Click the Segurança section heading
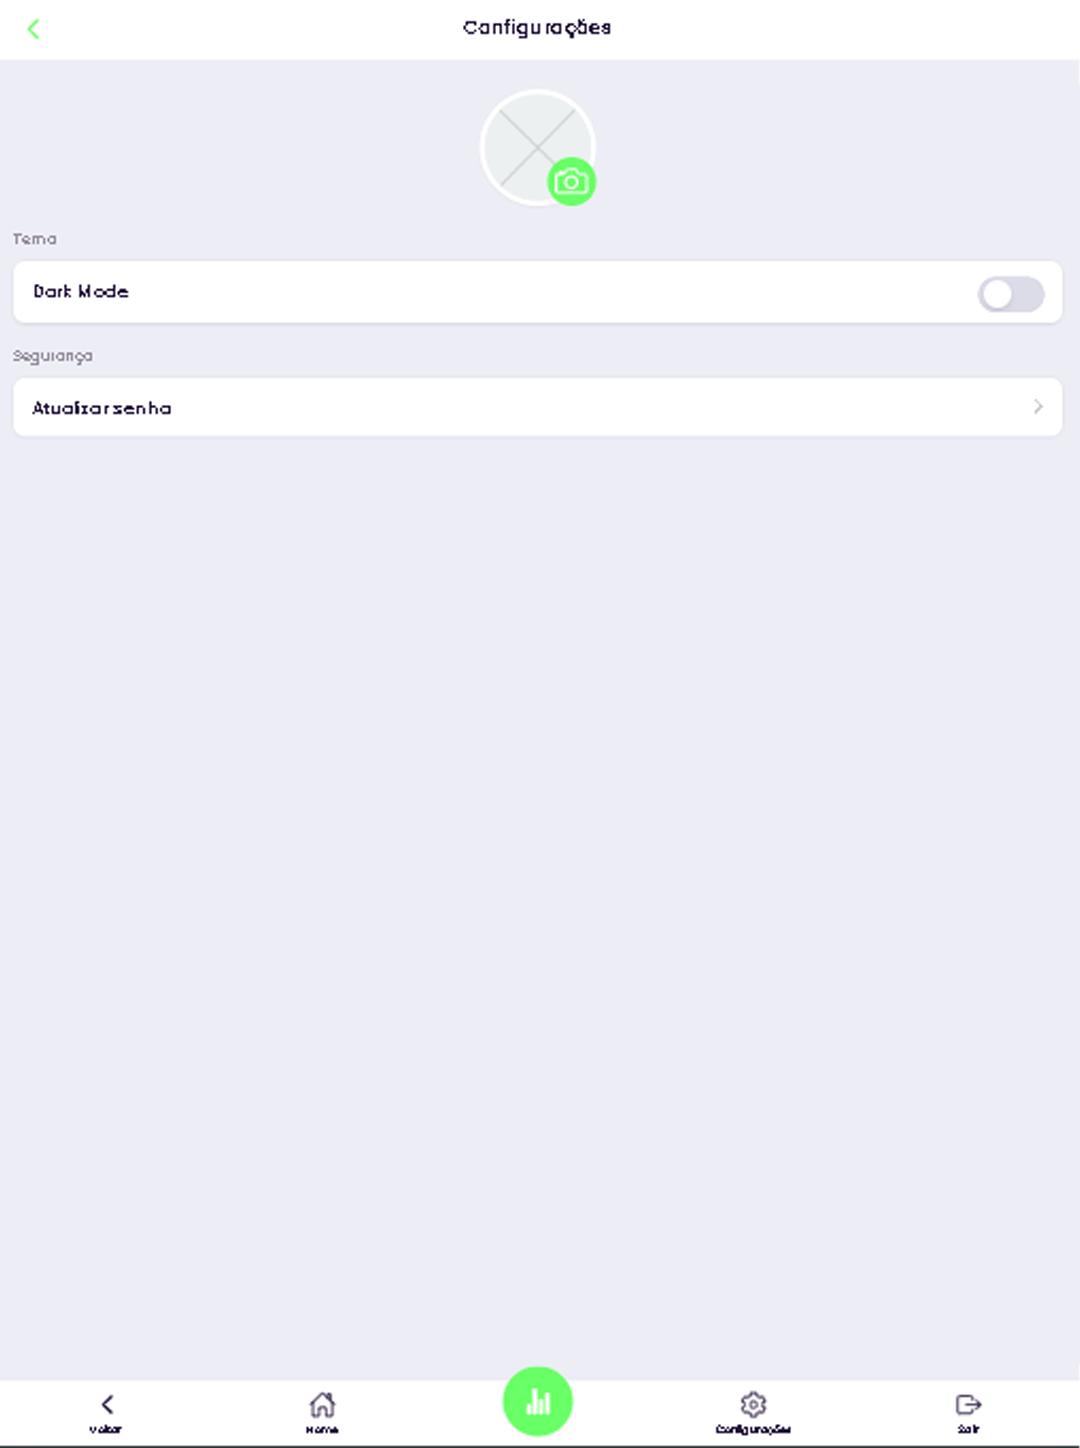 [53, 356]
